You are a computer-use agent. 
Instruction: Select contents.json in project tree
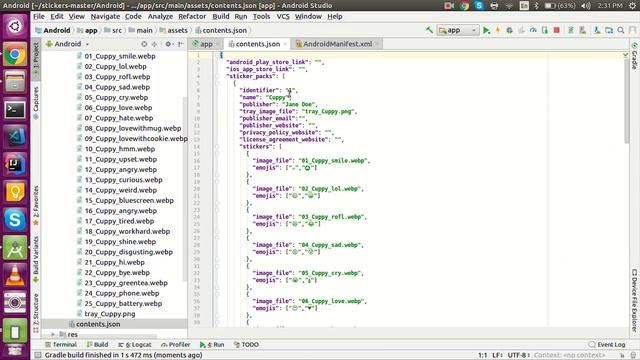click(x=98, y=324)
